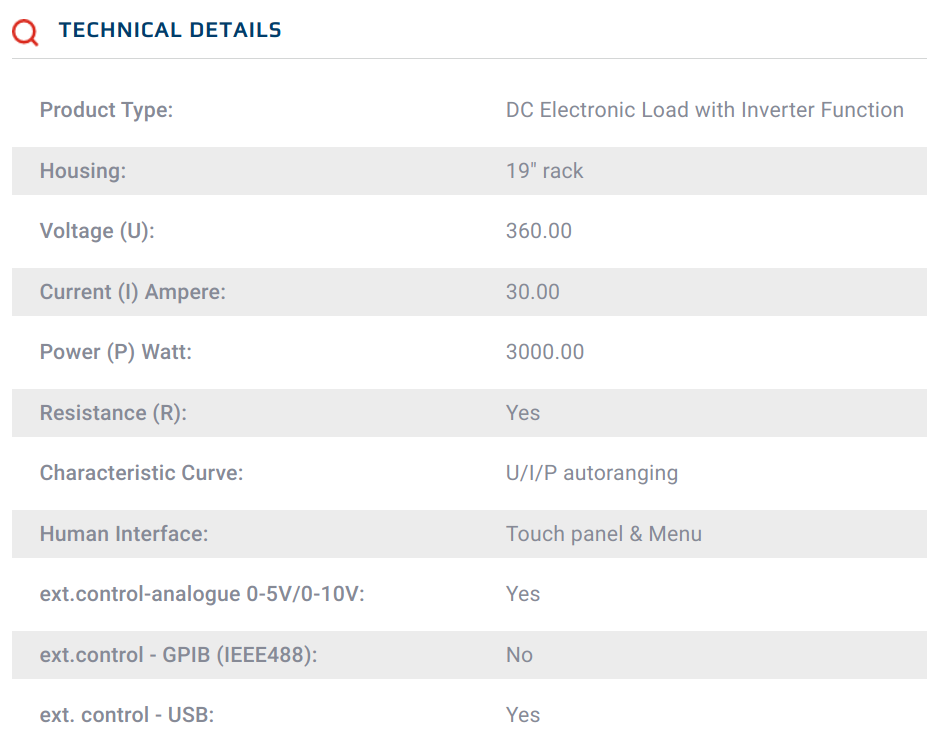
Task: Click the 30.00 current value
Action: coord(533,292)
